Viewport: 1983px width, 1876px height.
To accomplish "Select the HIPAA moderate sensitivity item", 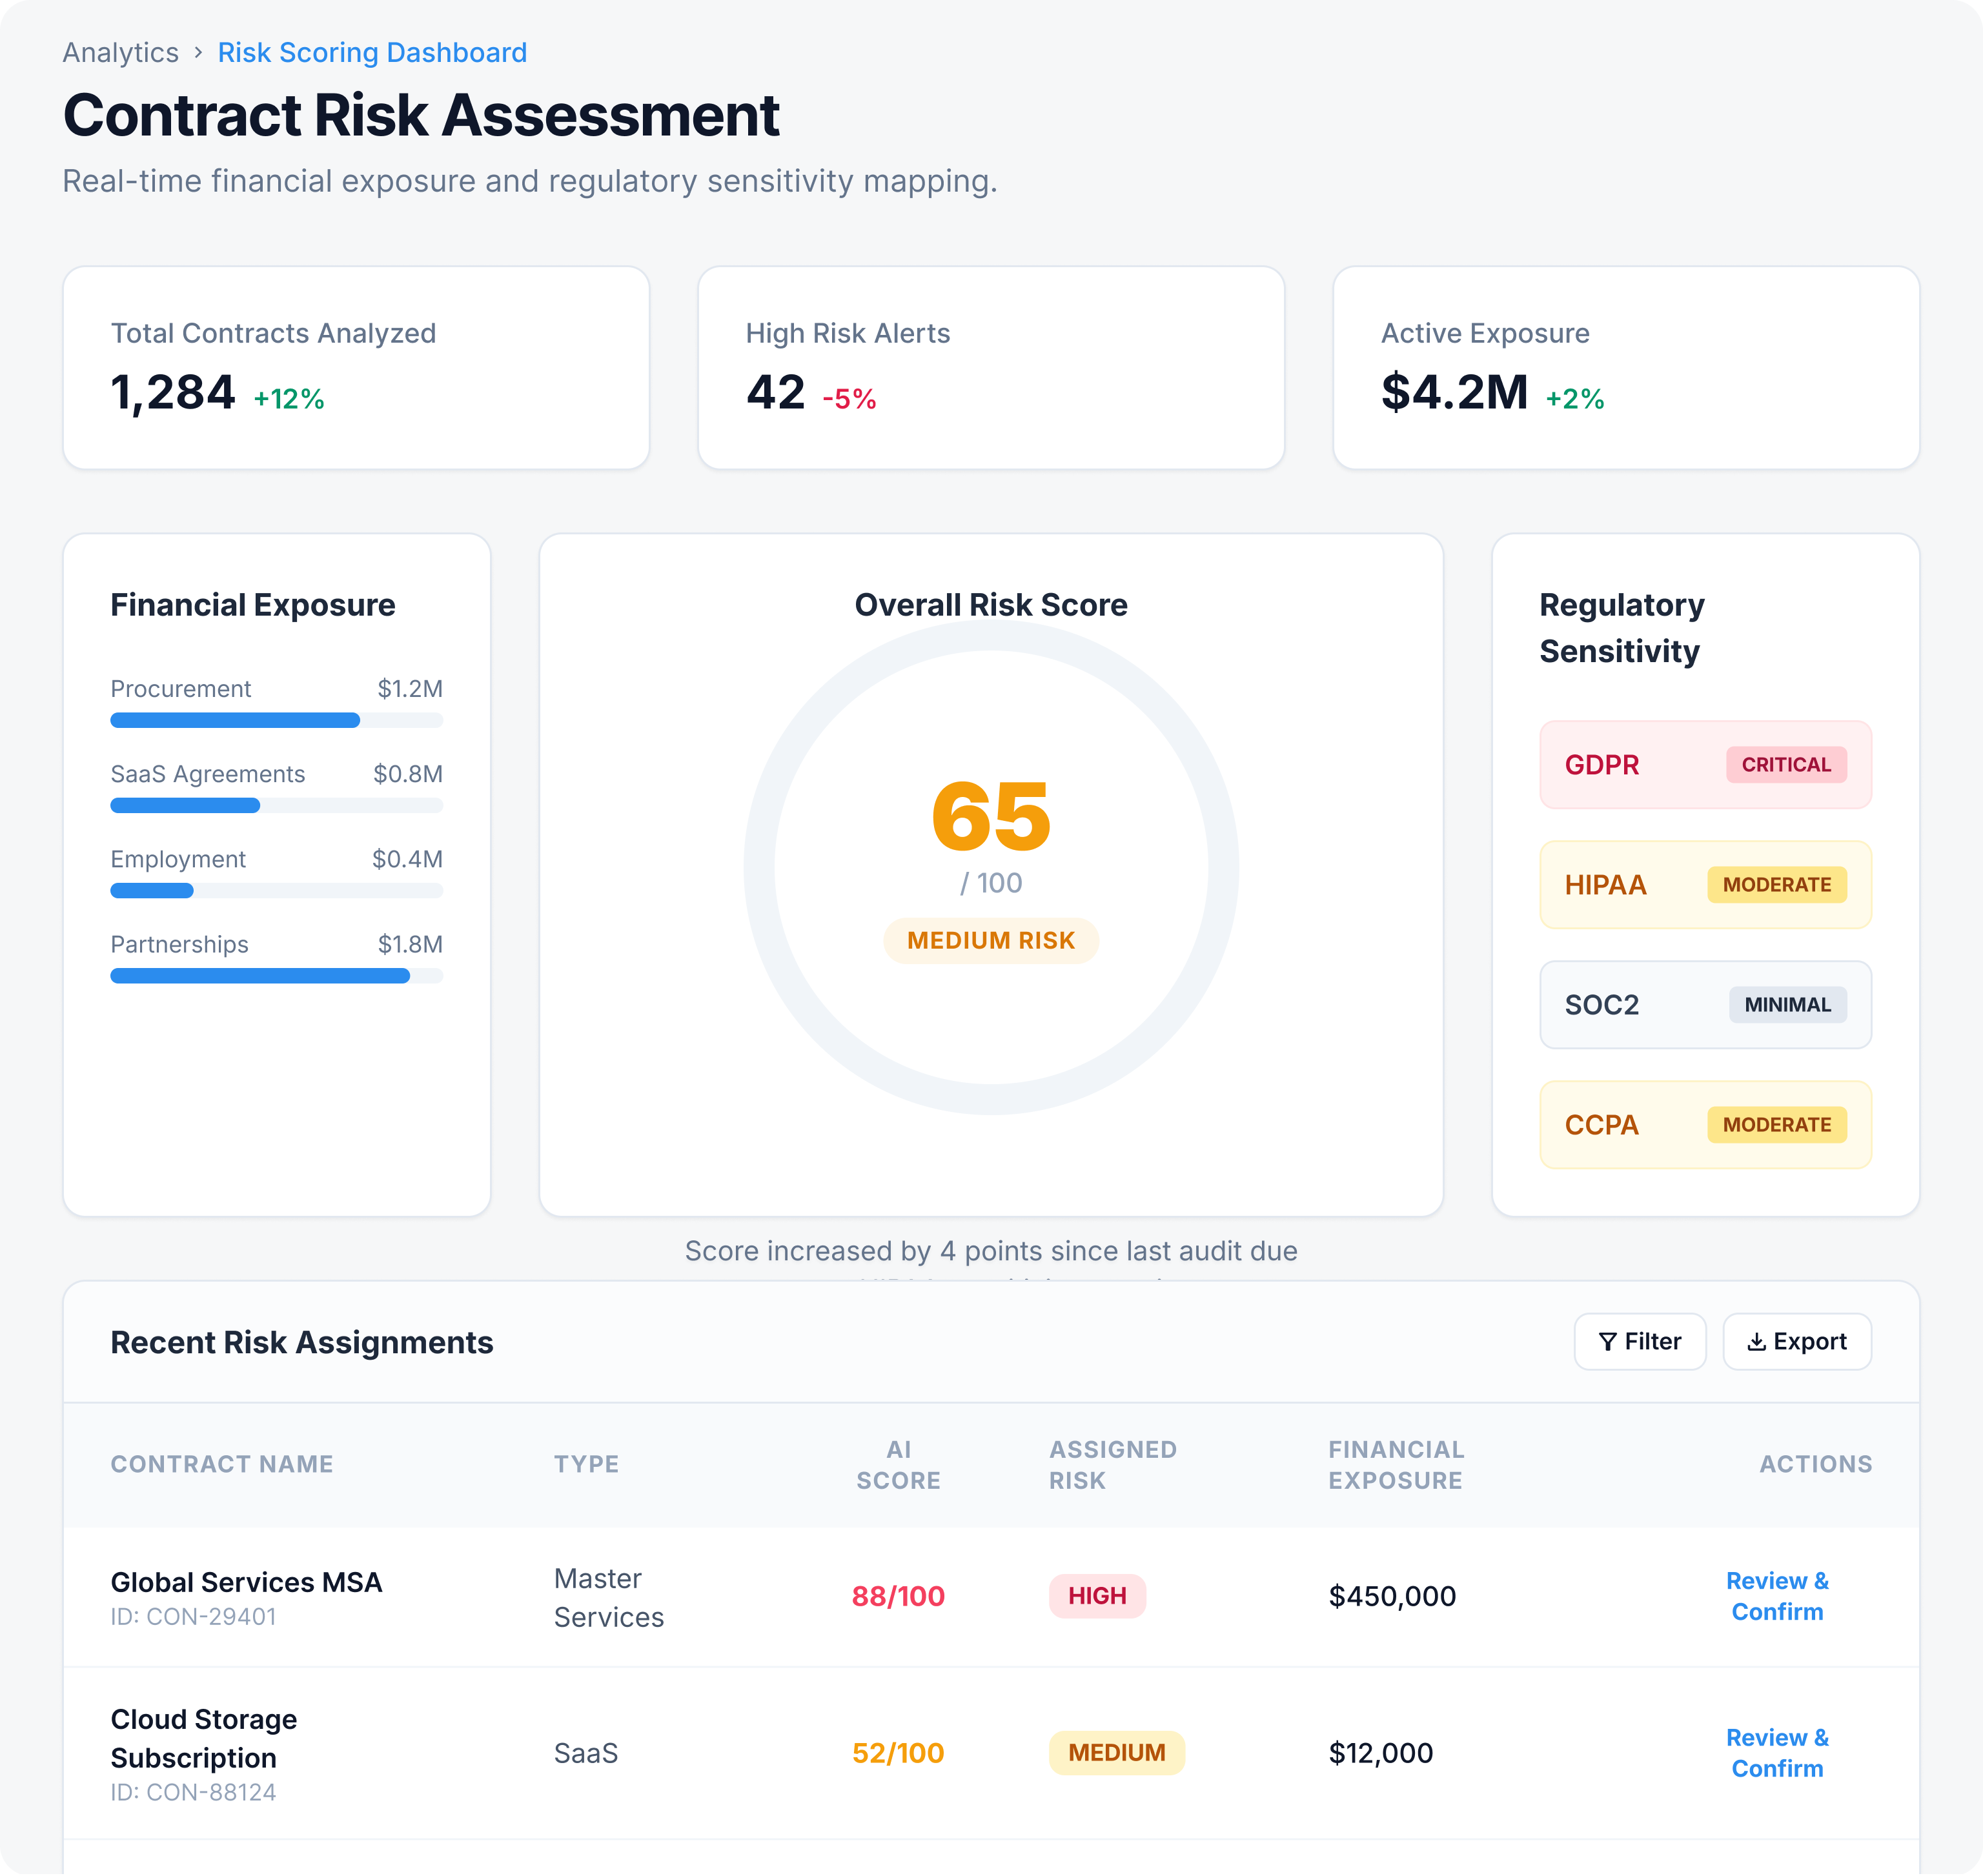I will click(x=1705, y=885).
